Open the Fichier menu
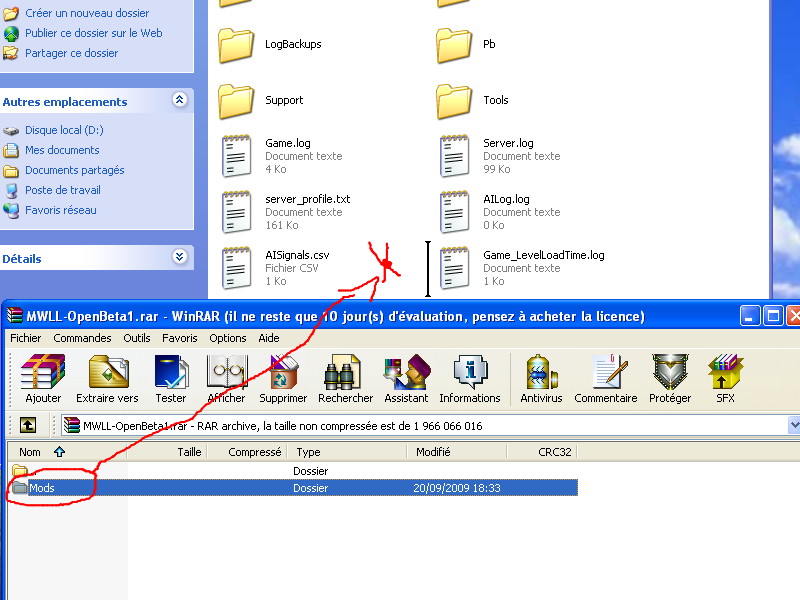The height and width of the screenshot is (600, 800). point(26,338)
